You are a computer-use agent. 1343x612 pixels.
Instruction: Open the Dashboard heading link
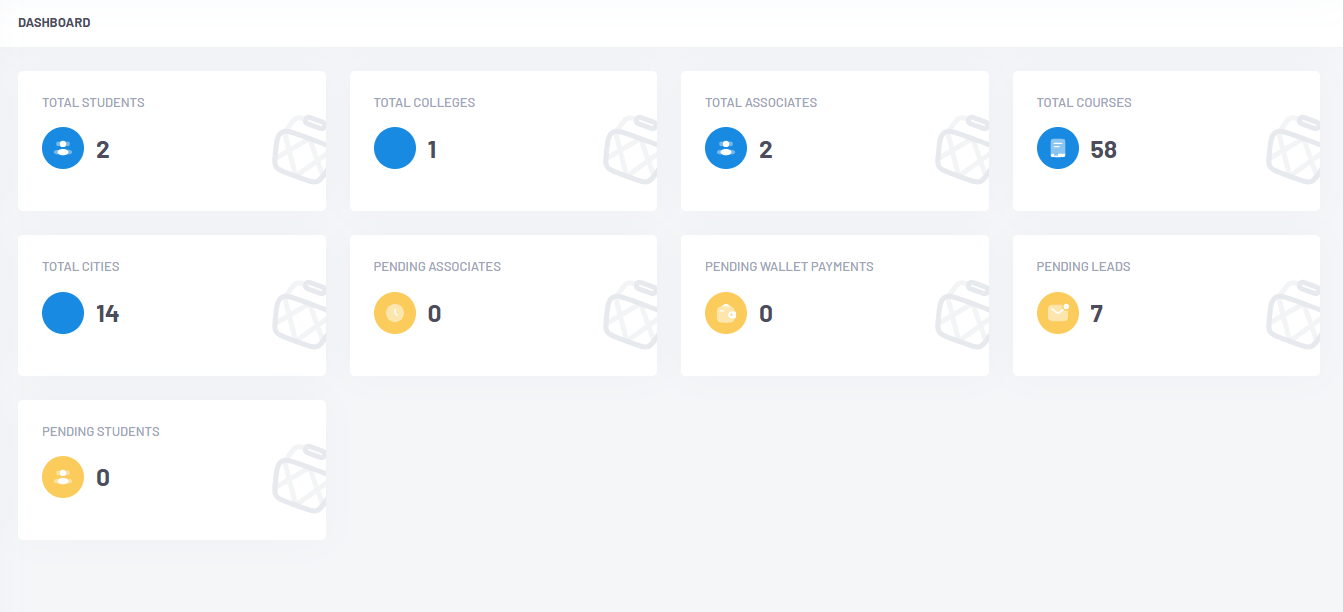(54, 23)
